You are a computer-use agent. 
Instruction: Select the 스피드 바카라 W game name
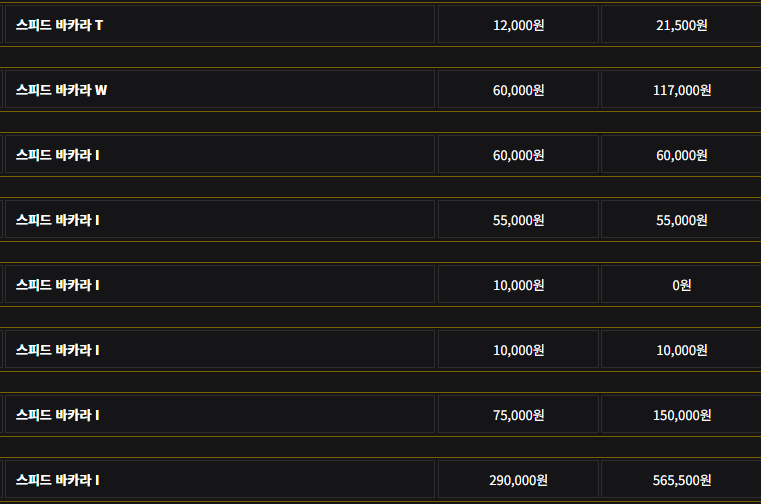pyautogui.click(x=61, y=90)
